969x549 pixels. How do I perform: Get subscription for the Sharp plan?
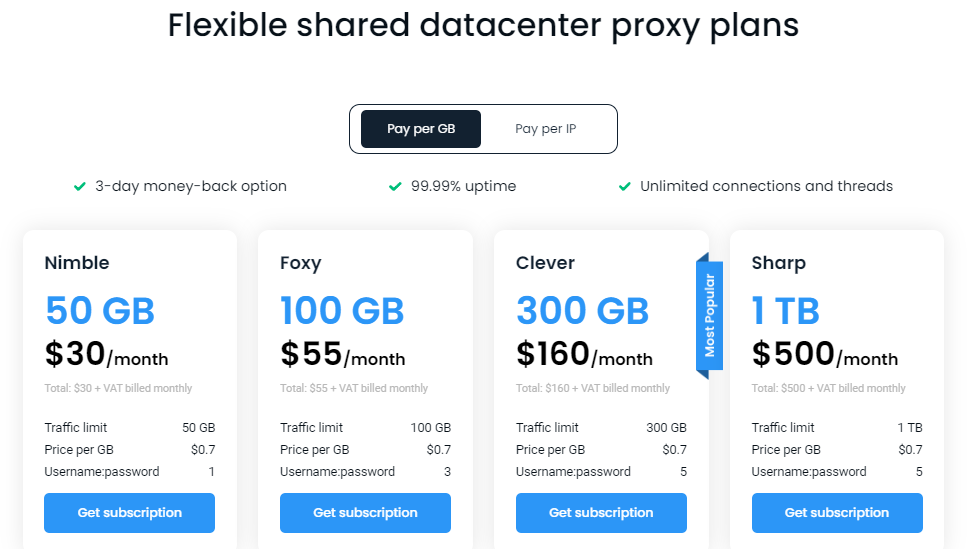837,513
